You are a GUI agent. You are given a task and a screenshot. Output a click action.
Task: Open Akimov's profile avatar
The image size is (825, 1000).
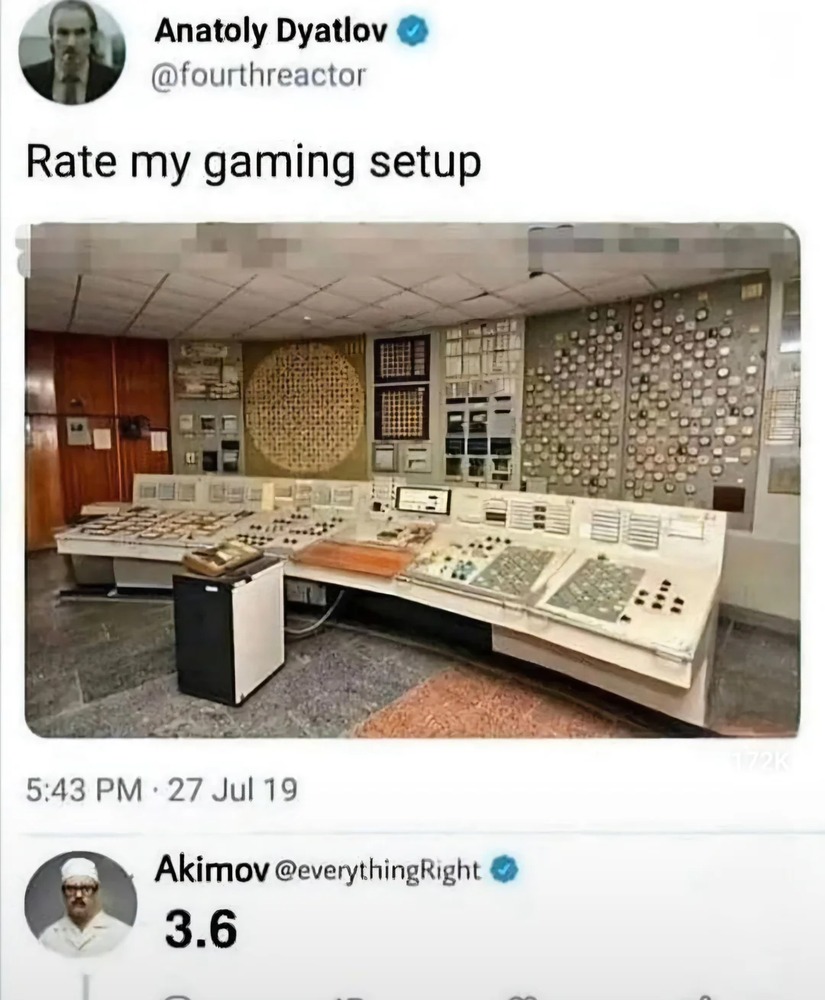(x=80, y=904)
